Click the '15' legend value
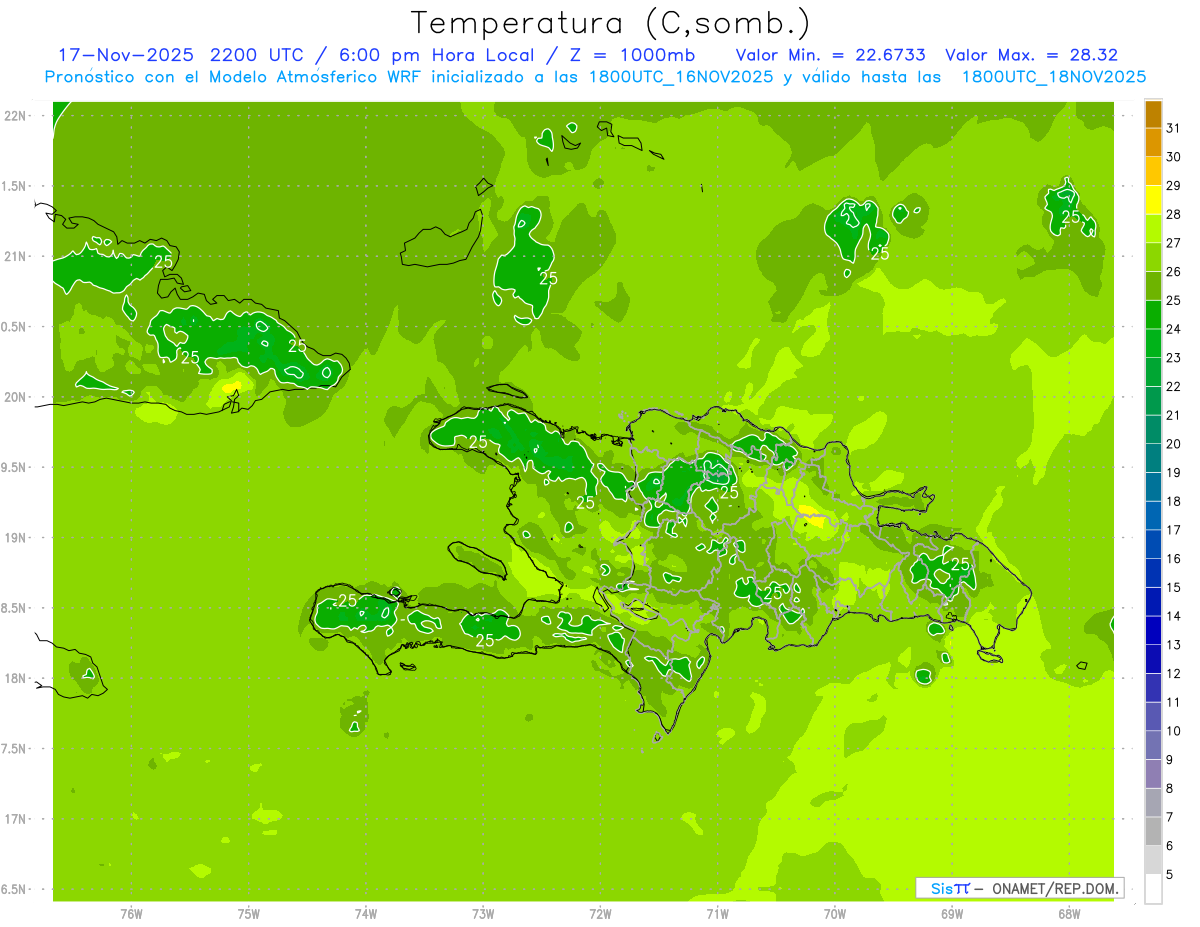Image resolution: width=1200 pixels, height=927 pixels. point(1174,588)
